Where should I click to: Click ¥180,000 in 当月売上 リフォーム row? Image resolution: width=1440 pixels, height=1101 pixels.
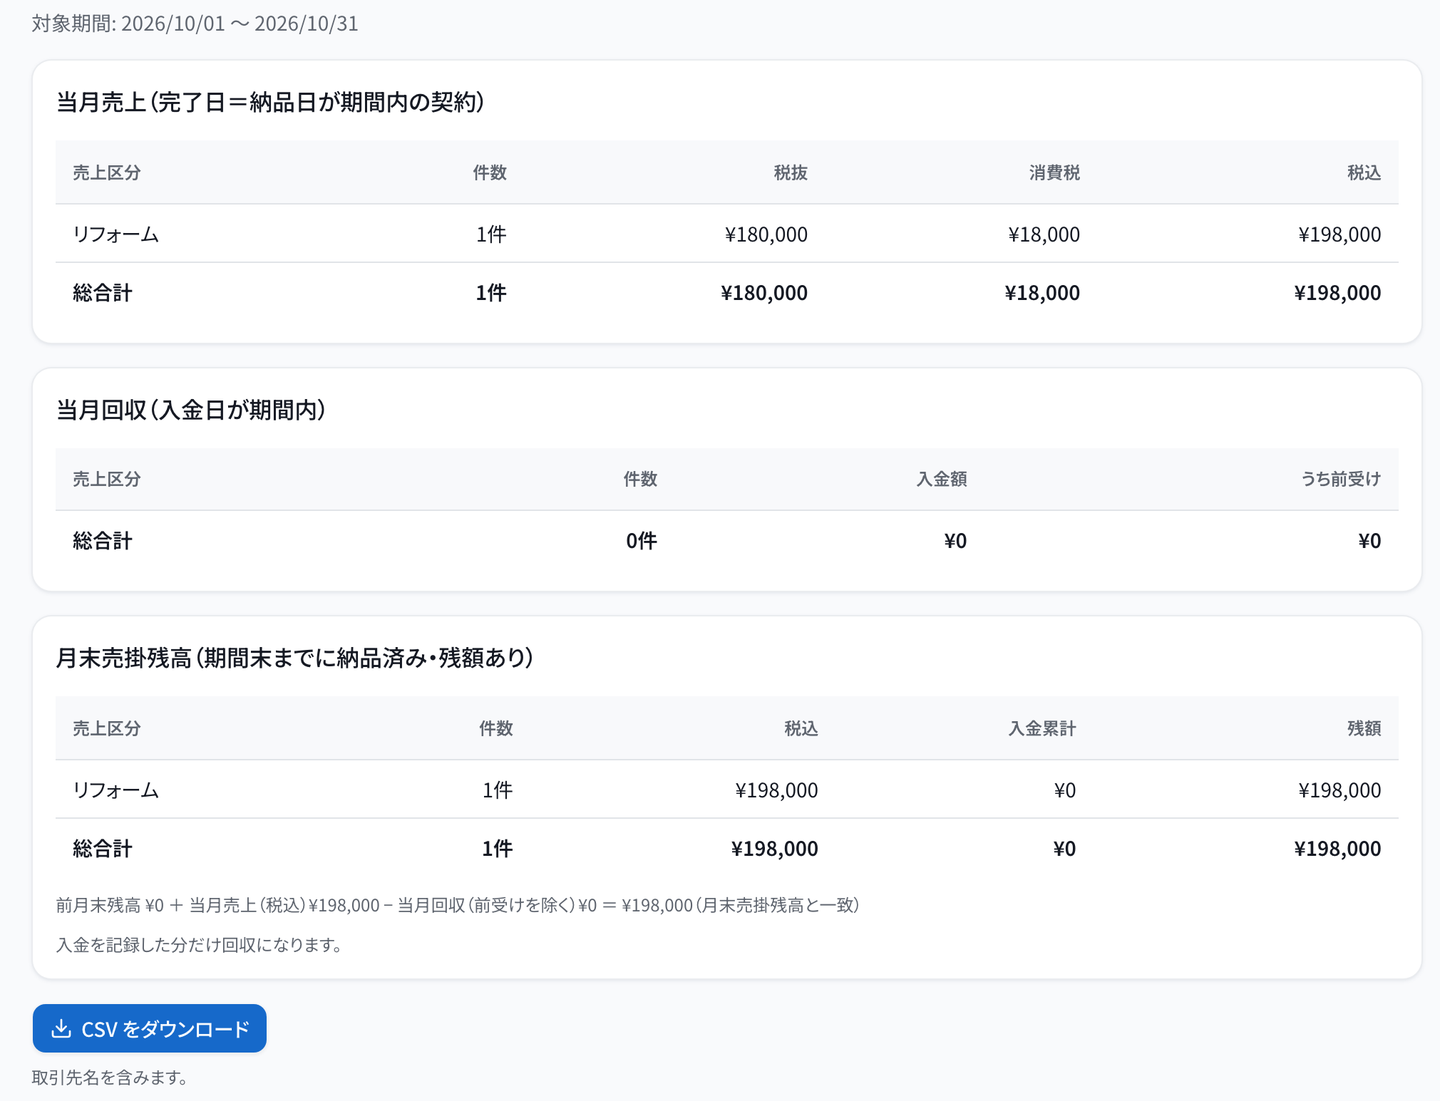[x=766, y=234]
